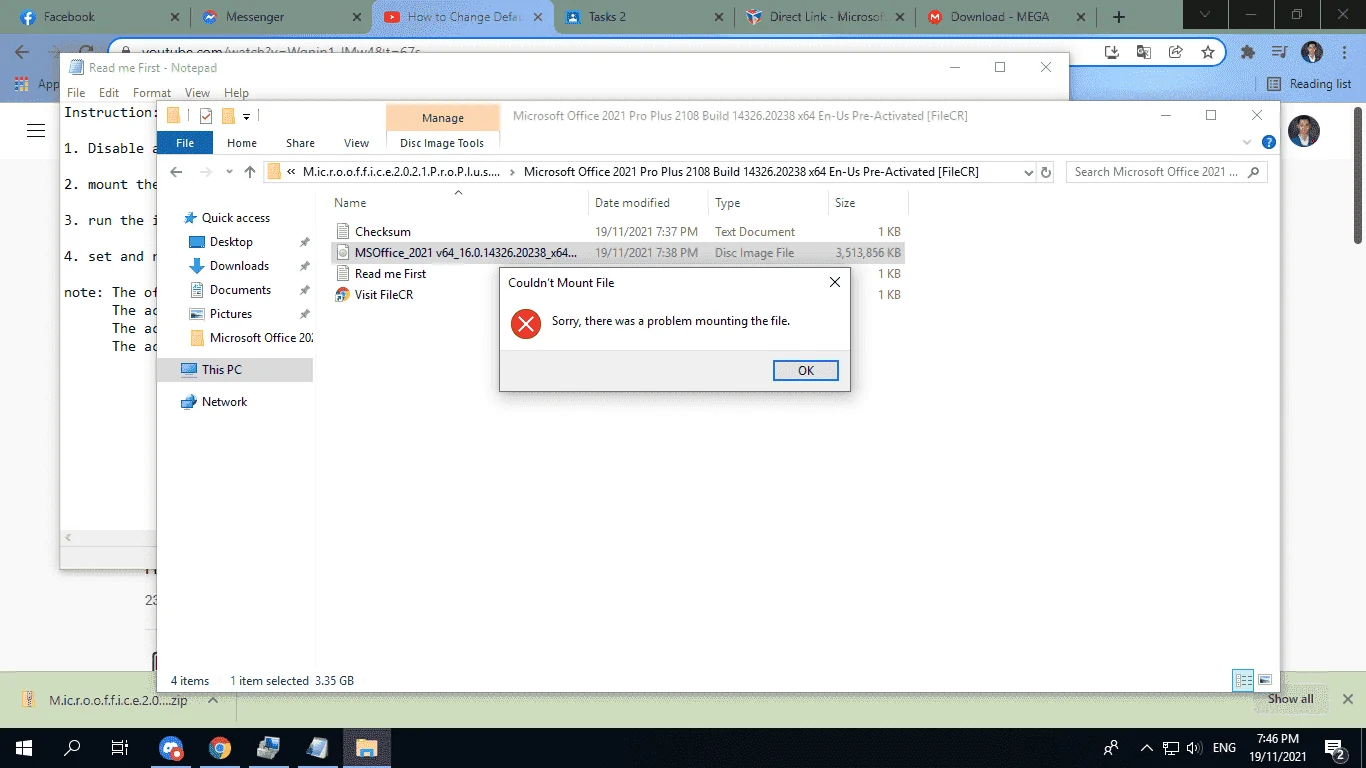
Task: Close the Couldn't Mount File dialog with X
Action: [835, 282]
